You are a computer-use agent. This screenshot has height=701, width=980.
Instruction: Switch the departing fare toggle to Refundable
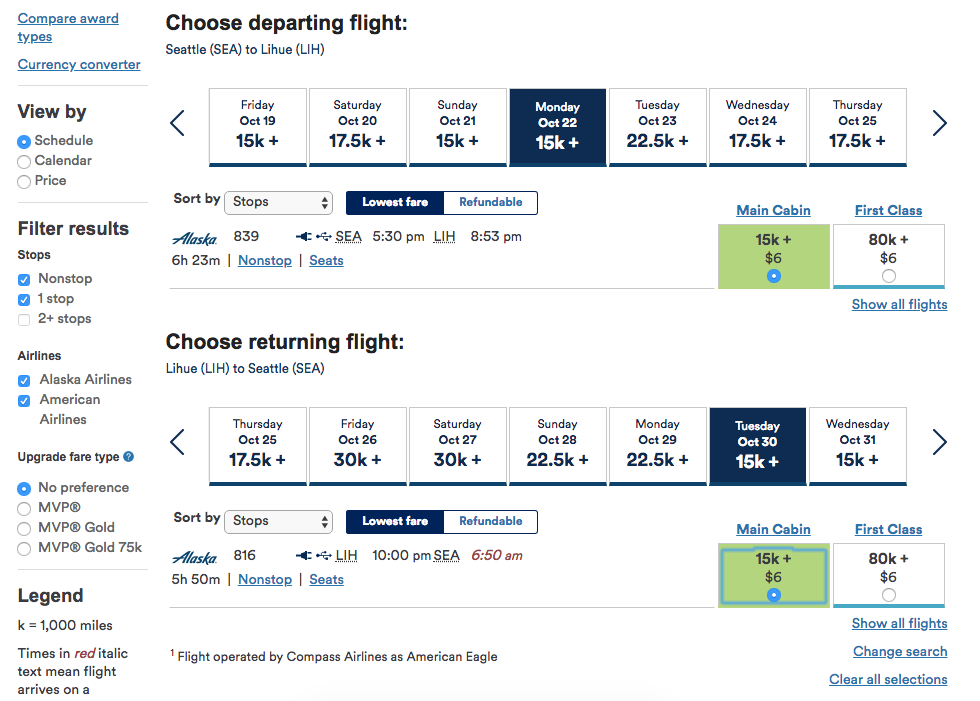[490, 202]
